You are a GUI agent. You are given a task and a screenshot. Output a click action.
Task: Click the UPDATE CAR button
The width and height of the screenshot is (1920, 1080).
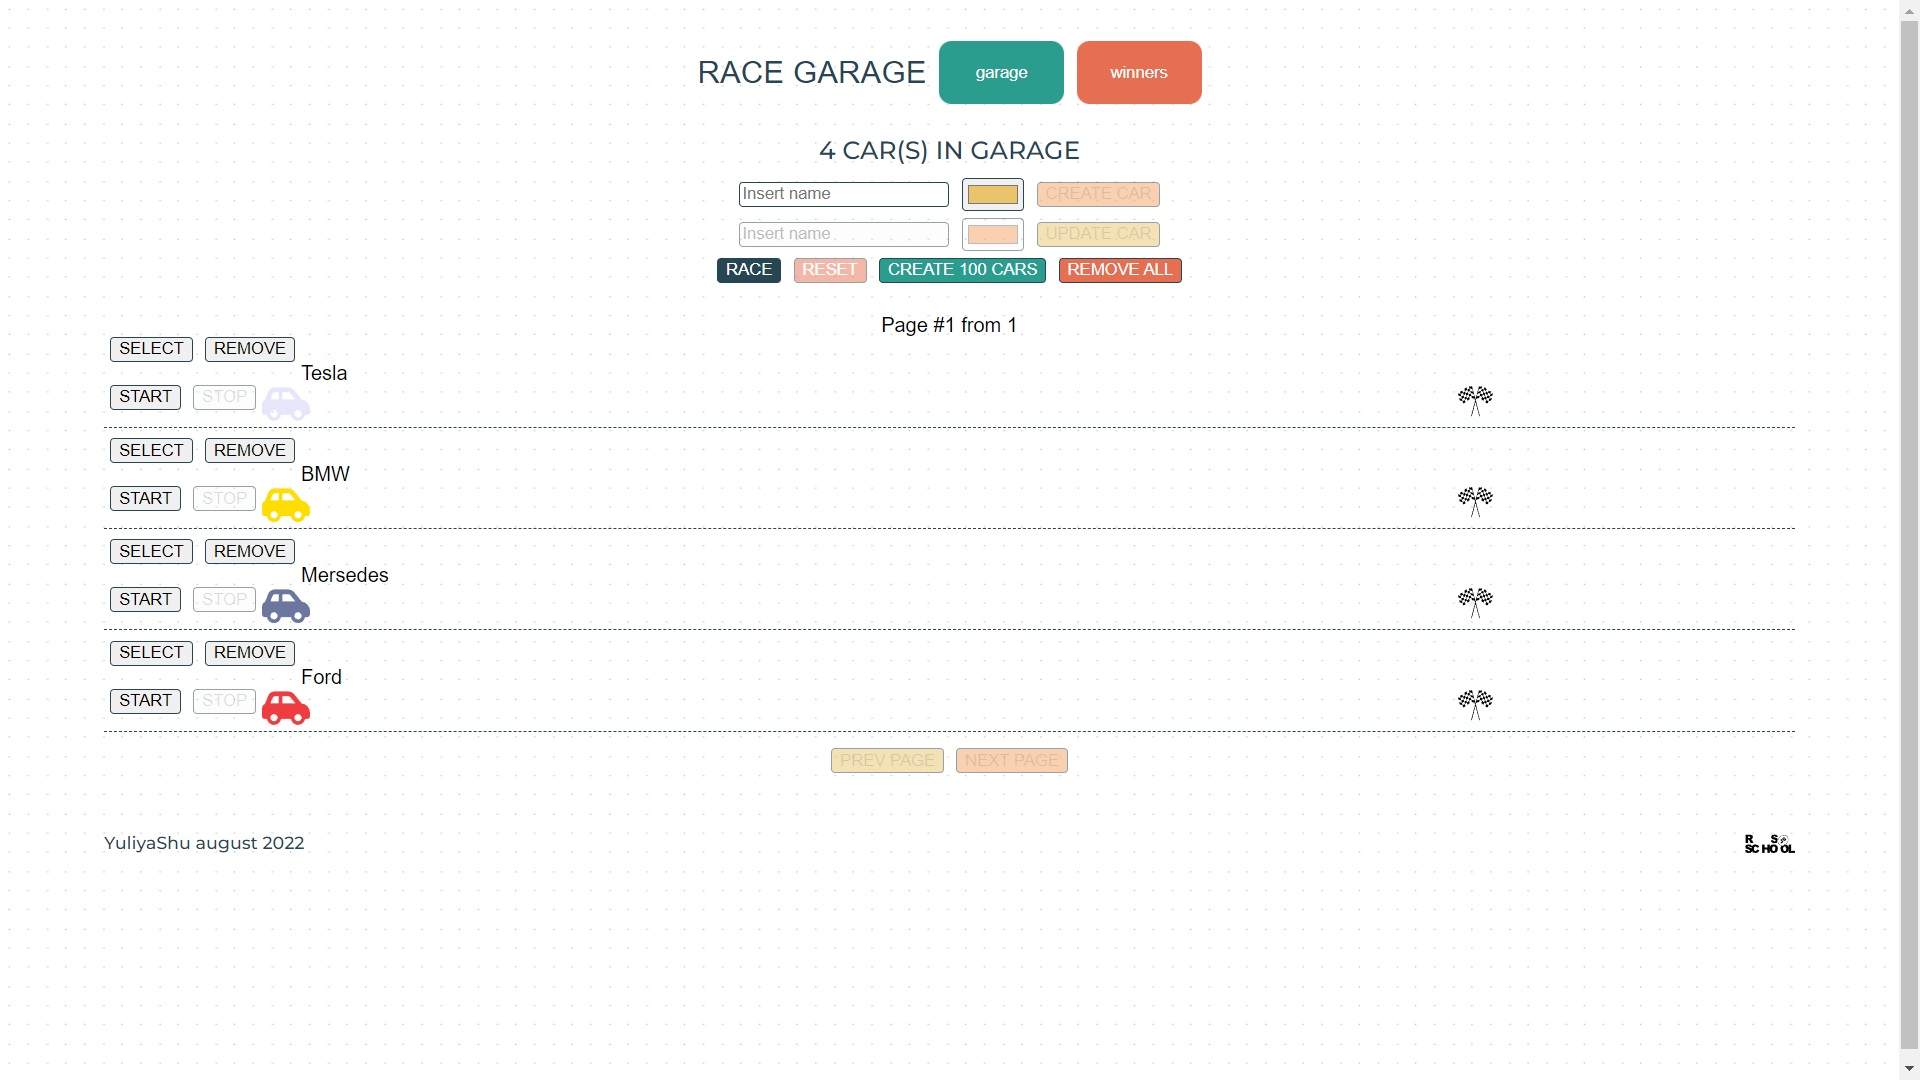[1098, 234]
